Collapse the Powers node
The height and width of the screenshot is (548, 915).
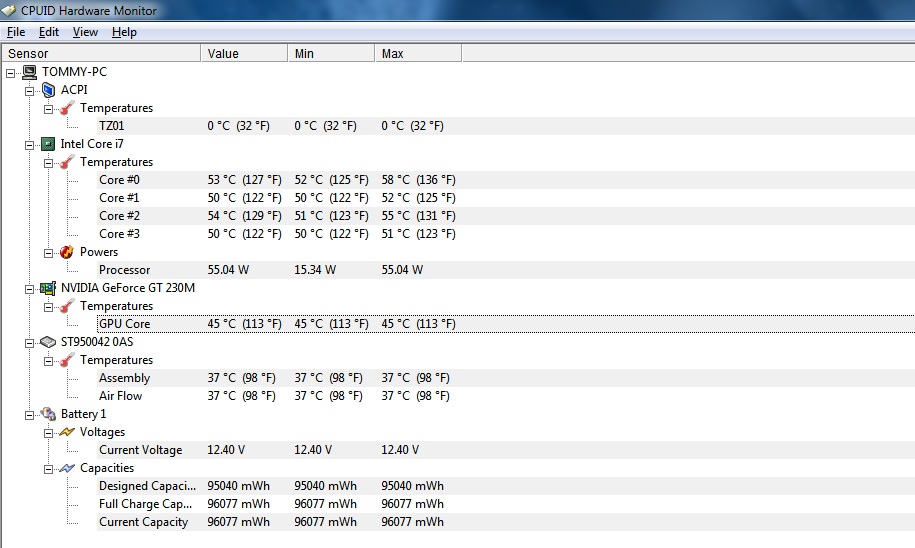[48, 253]
